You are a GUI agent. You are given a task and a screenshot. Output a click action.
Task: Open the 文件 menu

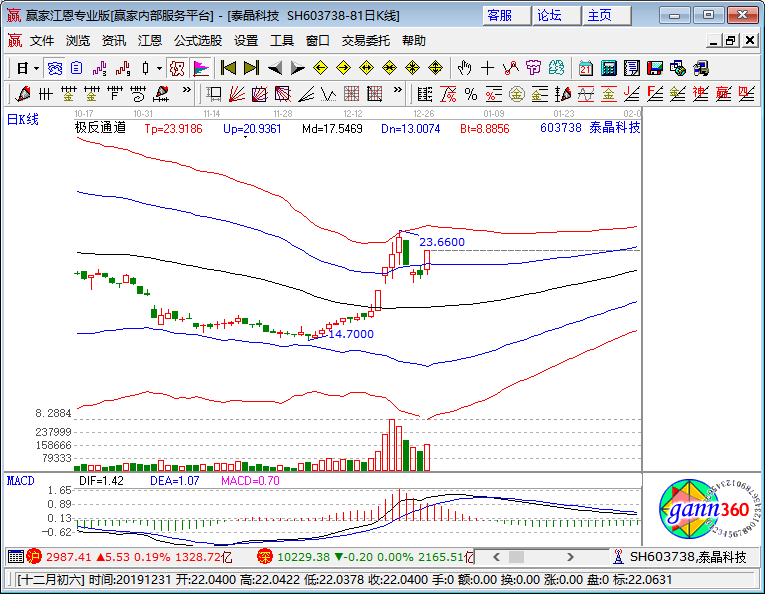(x=42, y=41)
